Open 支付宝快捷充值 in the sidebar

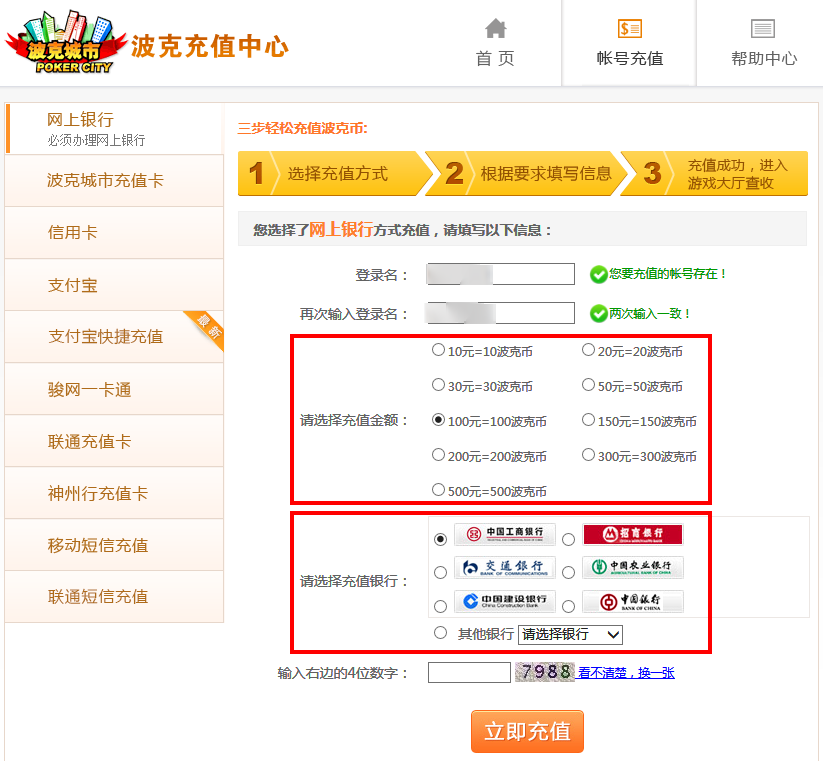coord(114,337)
